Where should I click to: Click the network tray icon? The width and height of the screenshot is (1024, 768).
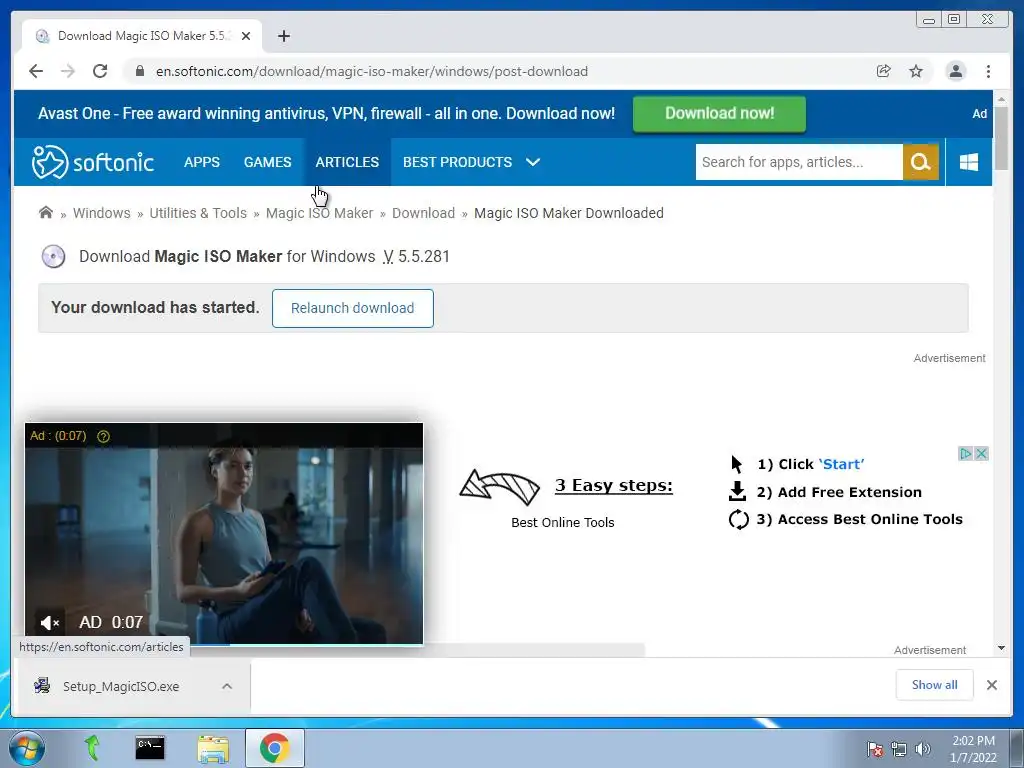point(899,749)
